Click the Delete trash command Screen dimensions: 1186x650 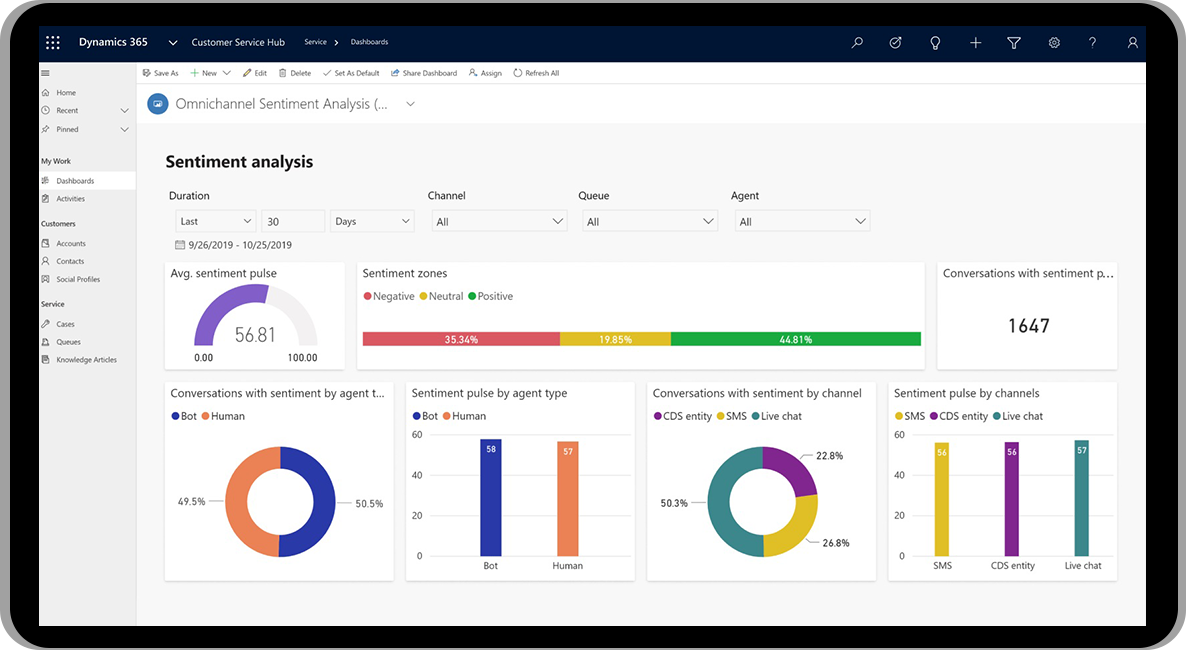295,73
